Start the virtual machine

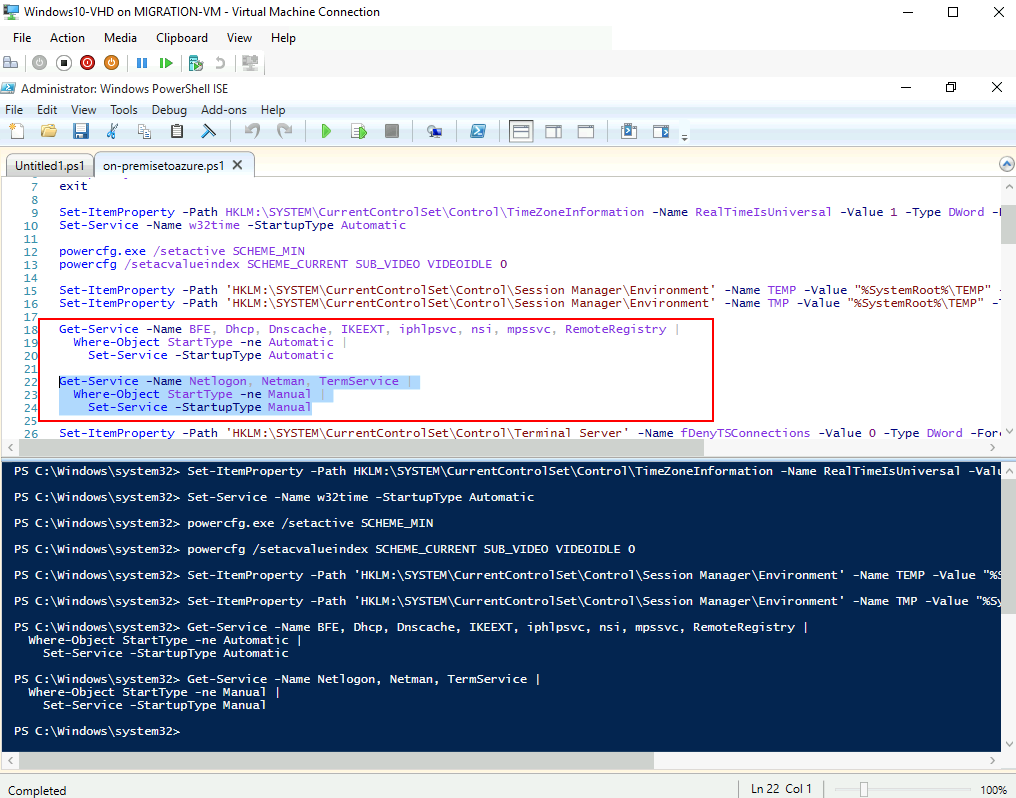40,63
